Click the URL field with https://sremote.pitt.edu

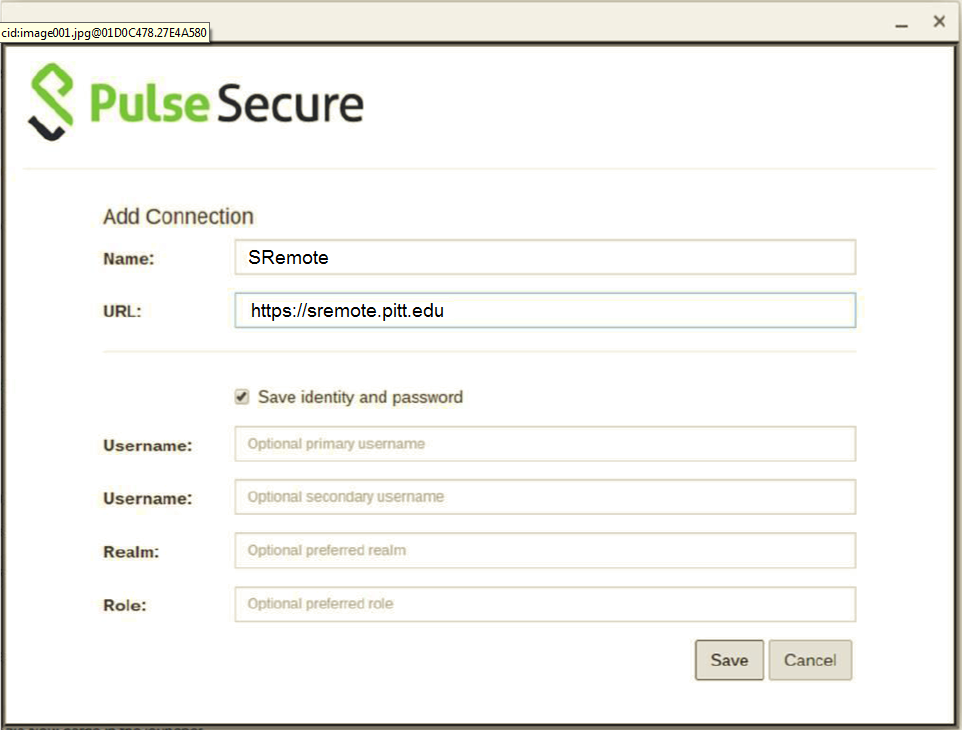pyautogui.click(x=545, y=310)
